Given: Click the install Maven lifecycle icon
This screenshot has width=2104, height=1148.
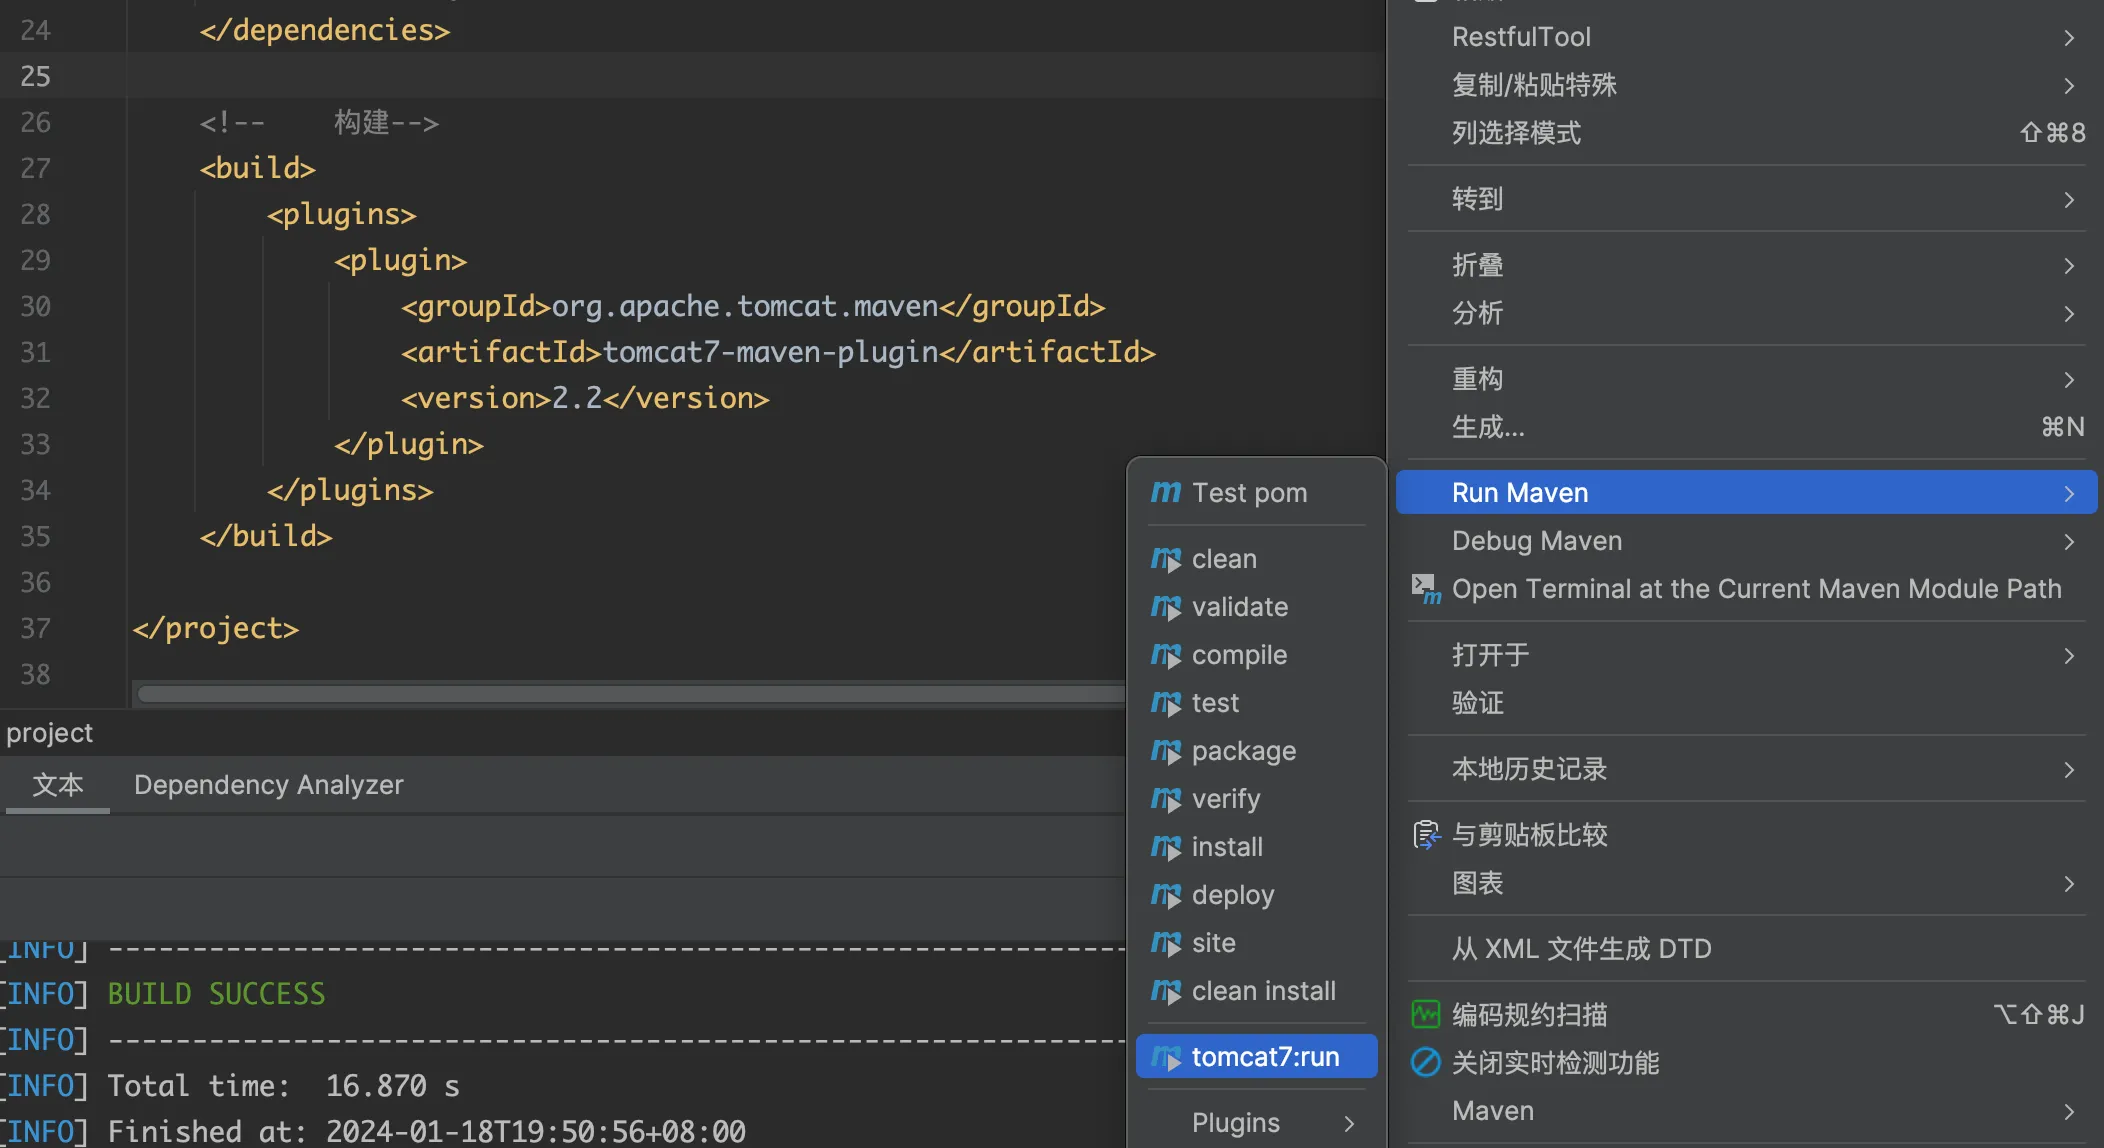Looking at the screenshot, I should 1166,847.
